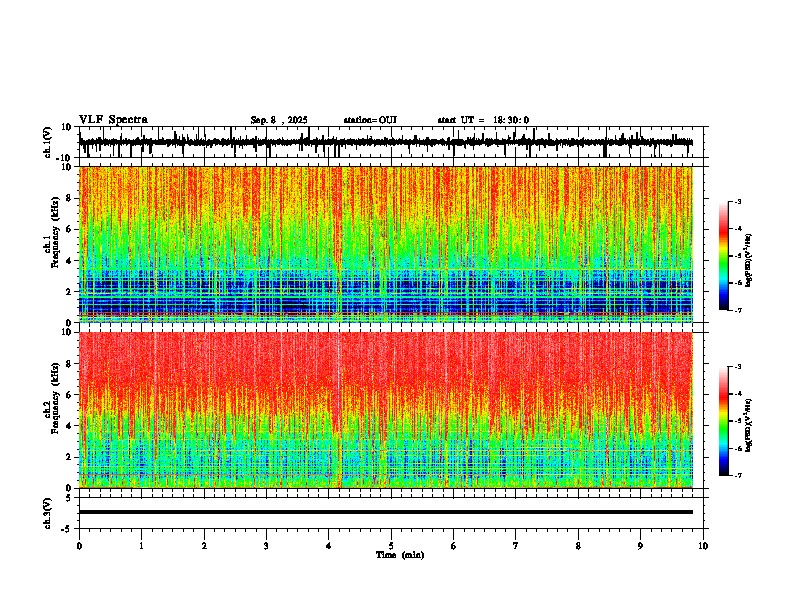Click the ch.2 spectrogram color scale bar
The width and height of the screenshot is (792, 612).
[x=724, y=421]
